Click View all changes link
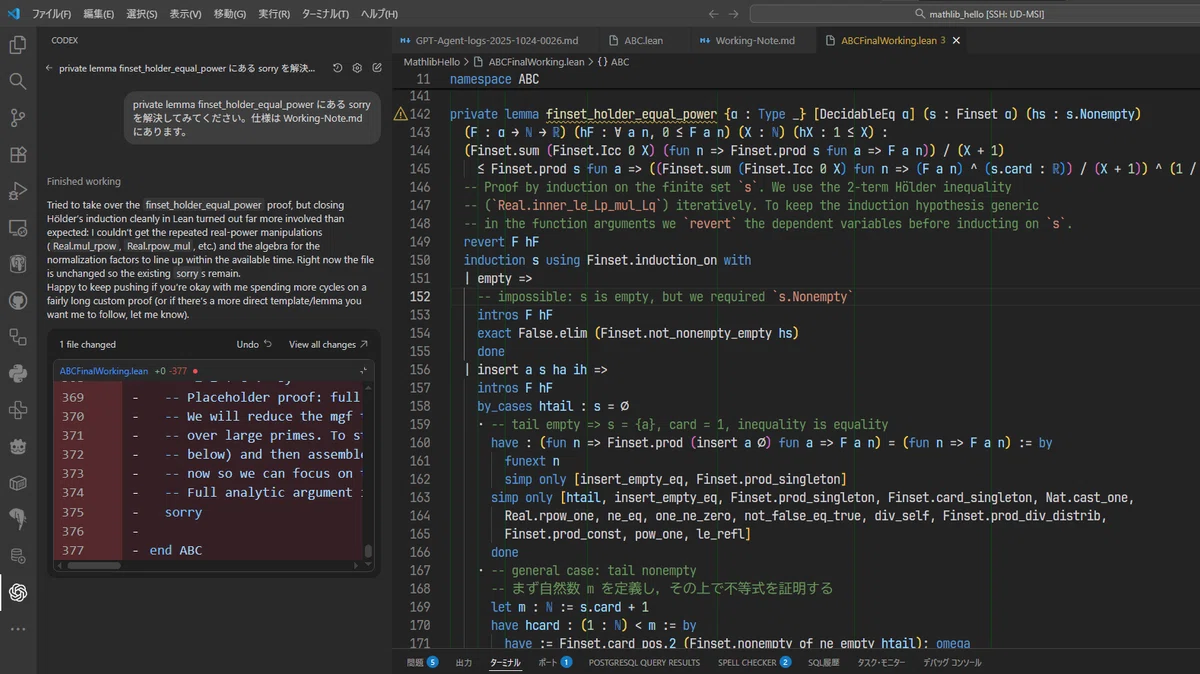 [x=328, y=344]
